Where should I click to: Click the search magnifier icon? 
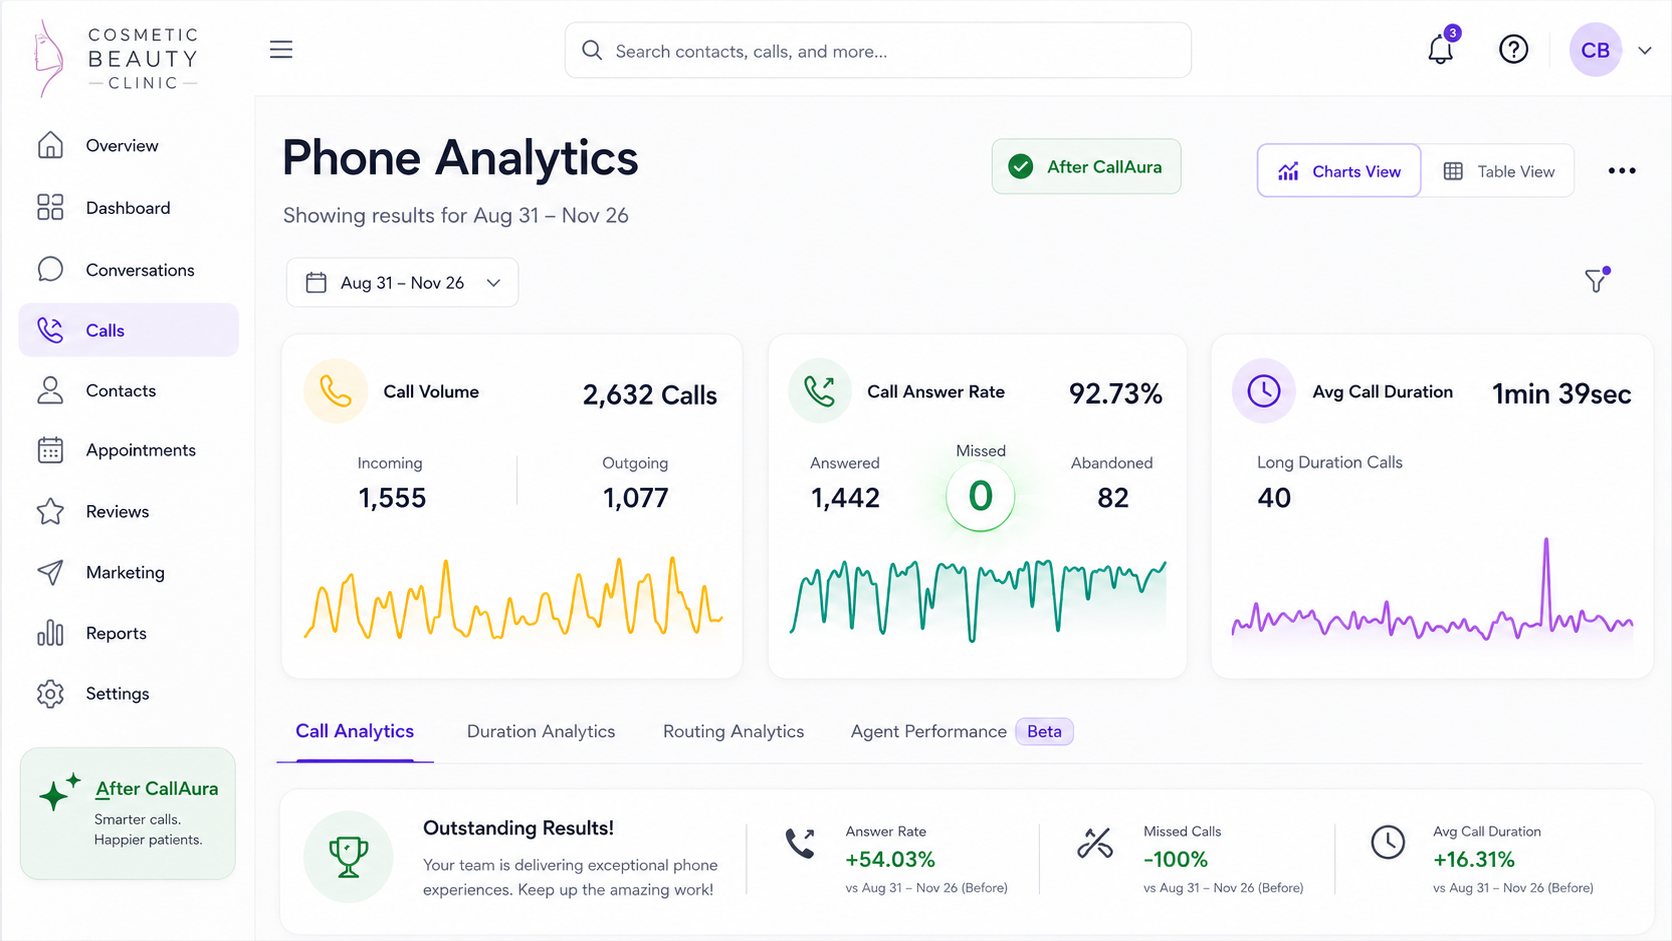592,50
